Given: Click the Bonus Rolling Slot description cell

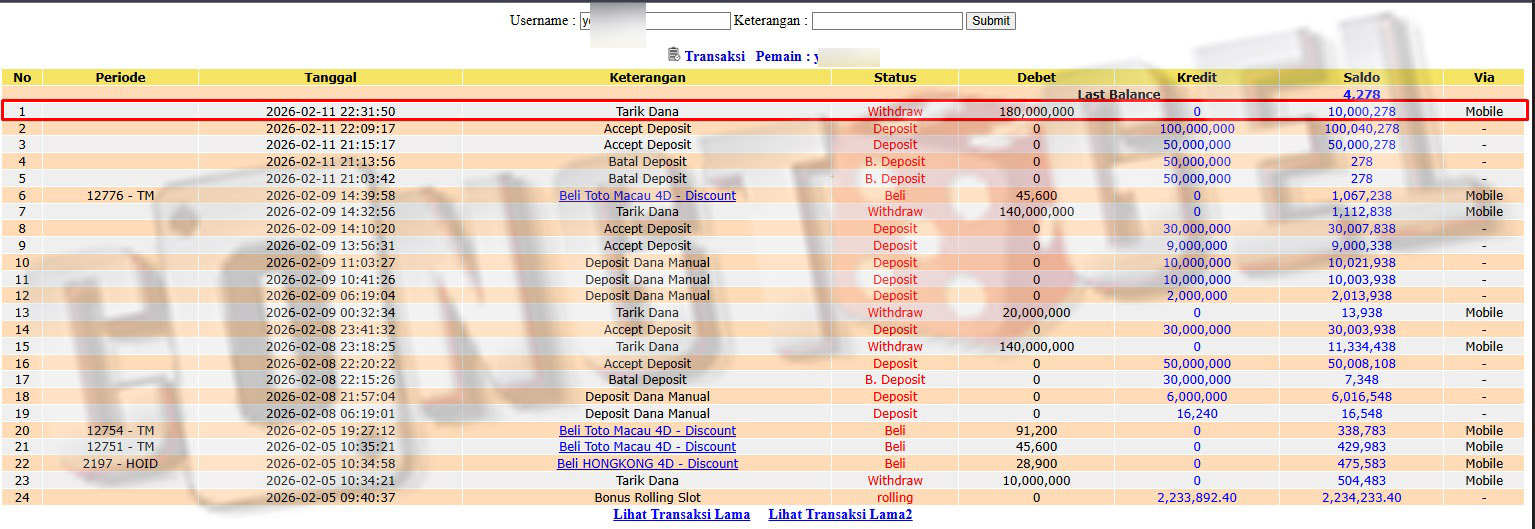Looking at the screenshot, I should tap(647, 498).
